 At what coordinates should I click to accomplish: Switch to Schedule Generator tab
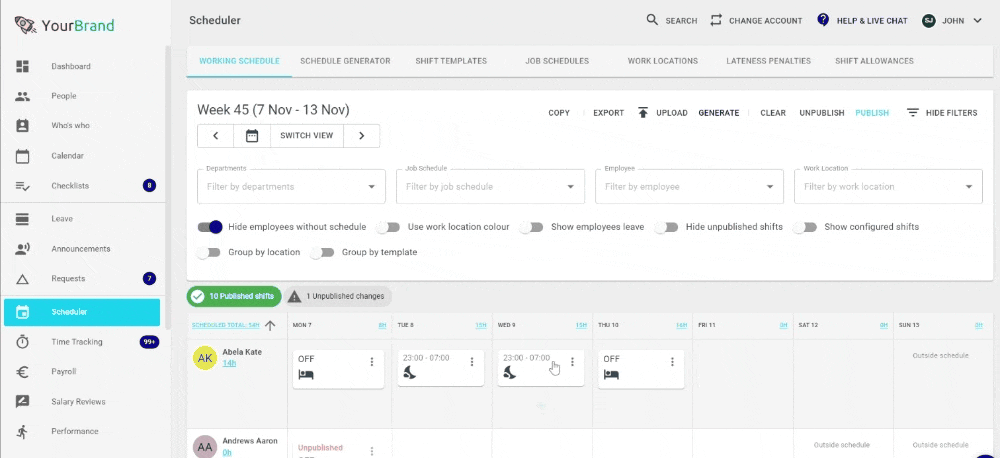pos(345,61)
